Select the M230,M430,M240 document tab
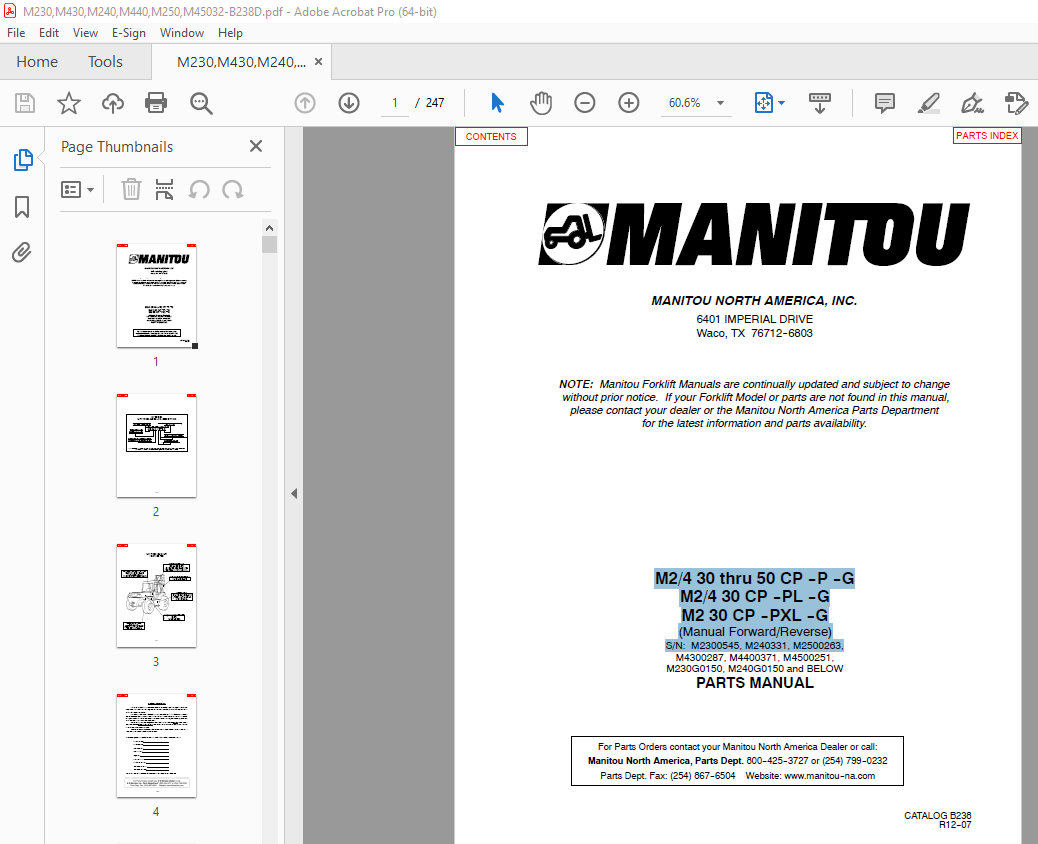This screenshot has width=1038, height=844. click(241, 62)
